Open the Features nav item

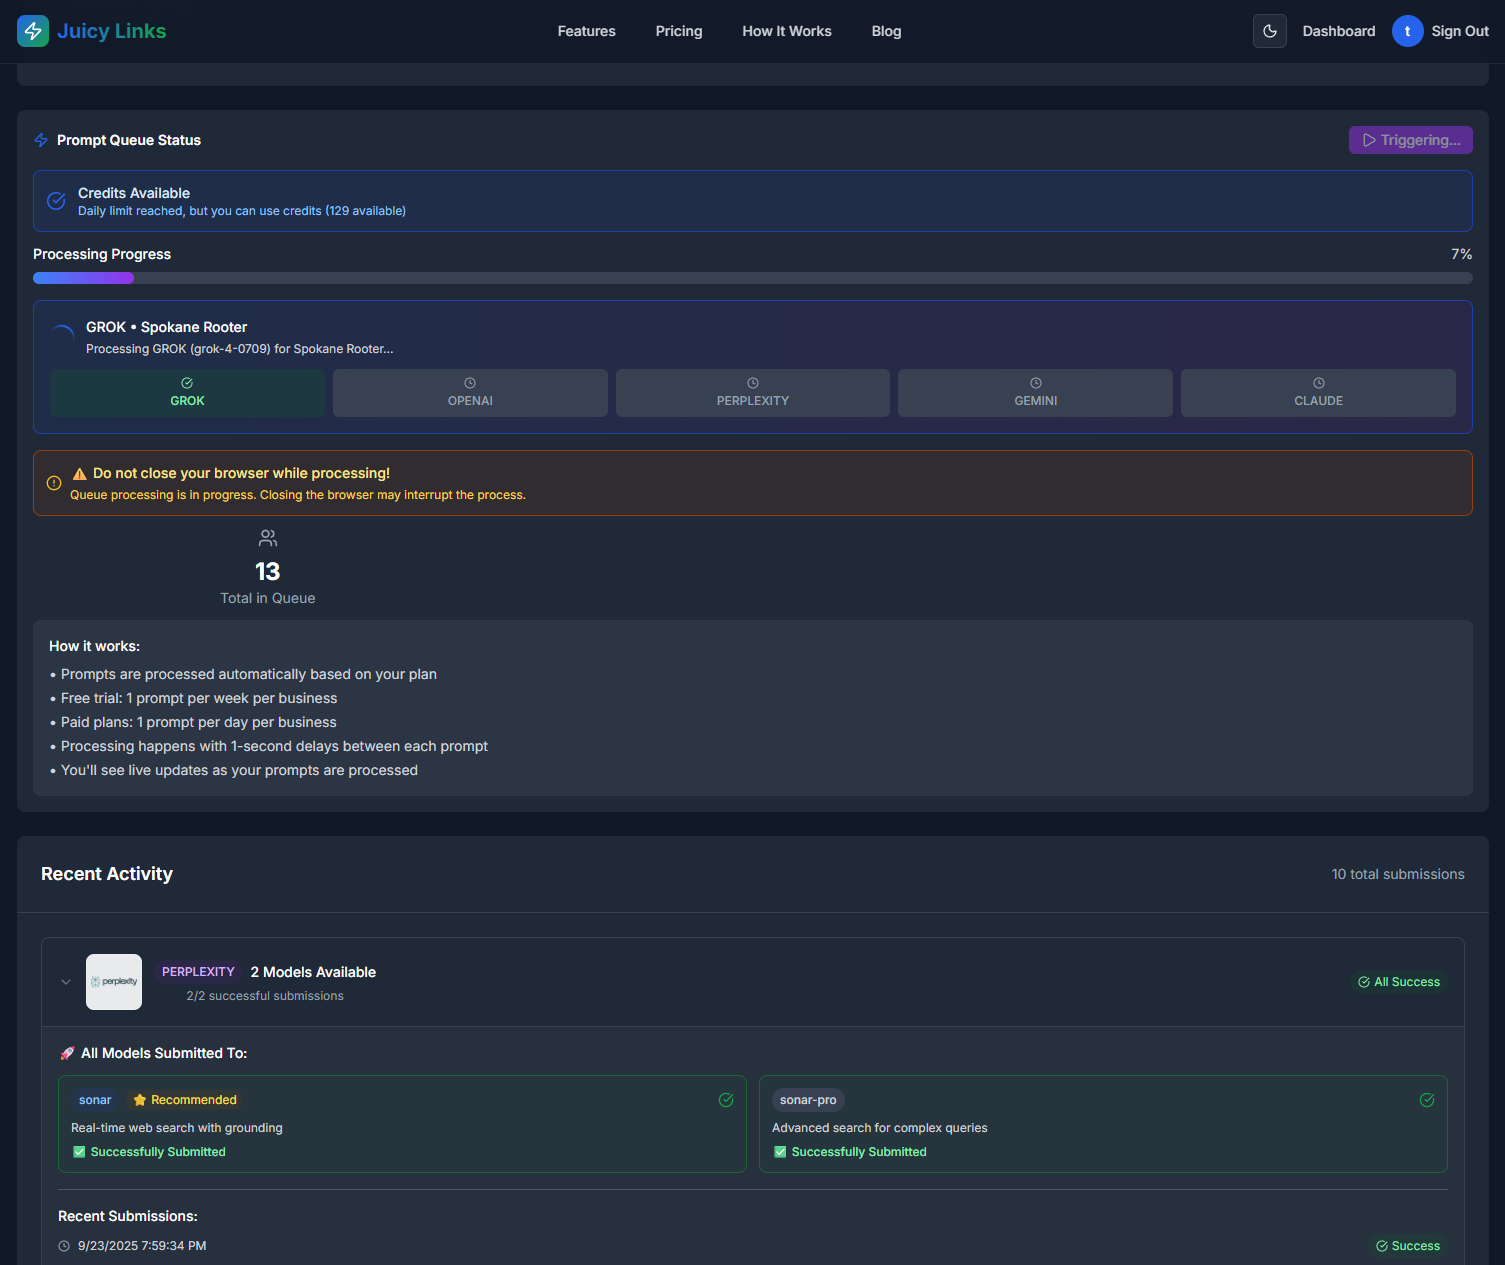pyautogui.click(x=587, y=31)
